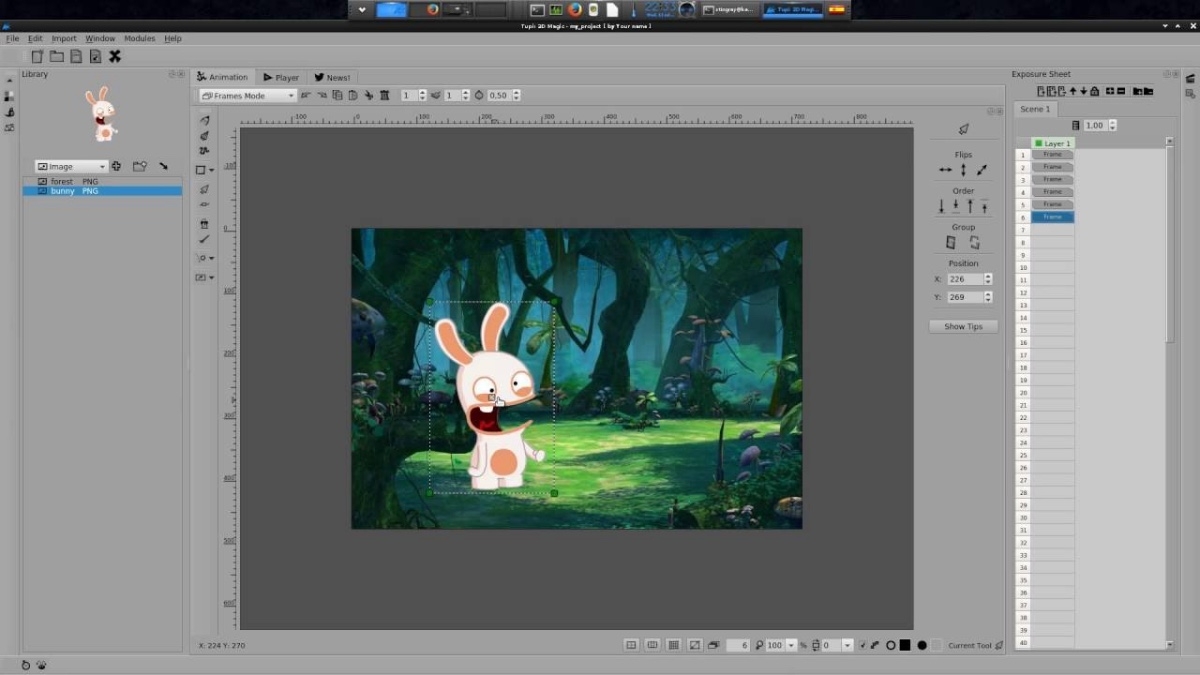The image size is (1200, 675).
Task: Click the Layer 1 header in Exposure Sheet
Action: [x=1053, y=143]
